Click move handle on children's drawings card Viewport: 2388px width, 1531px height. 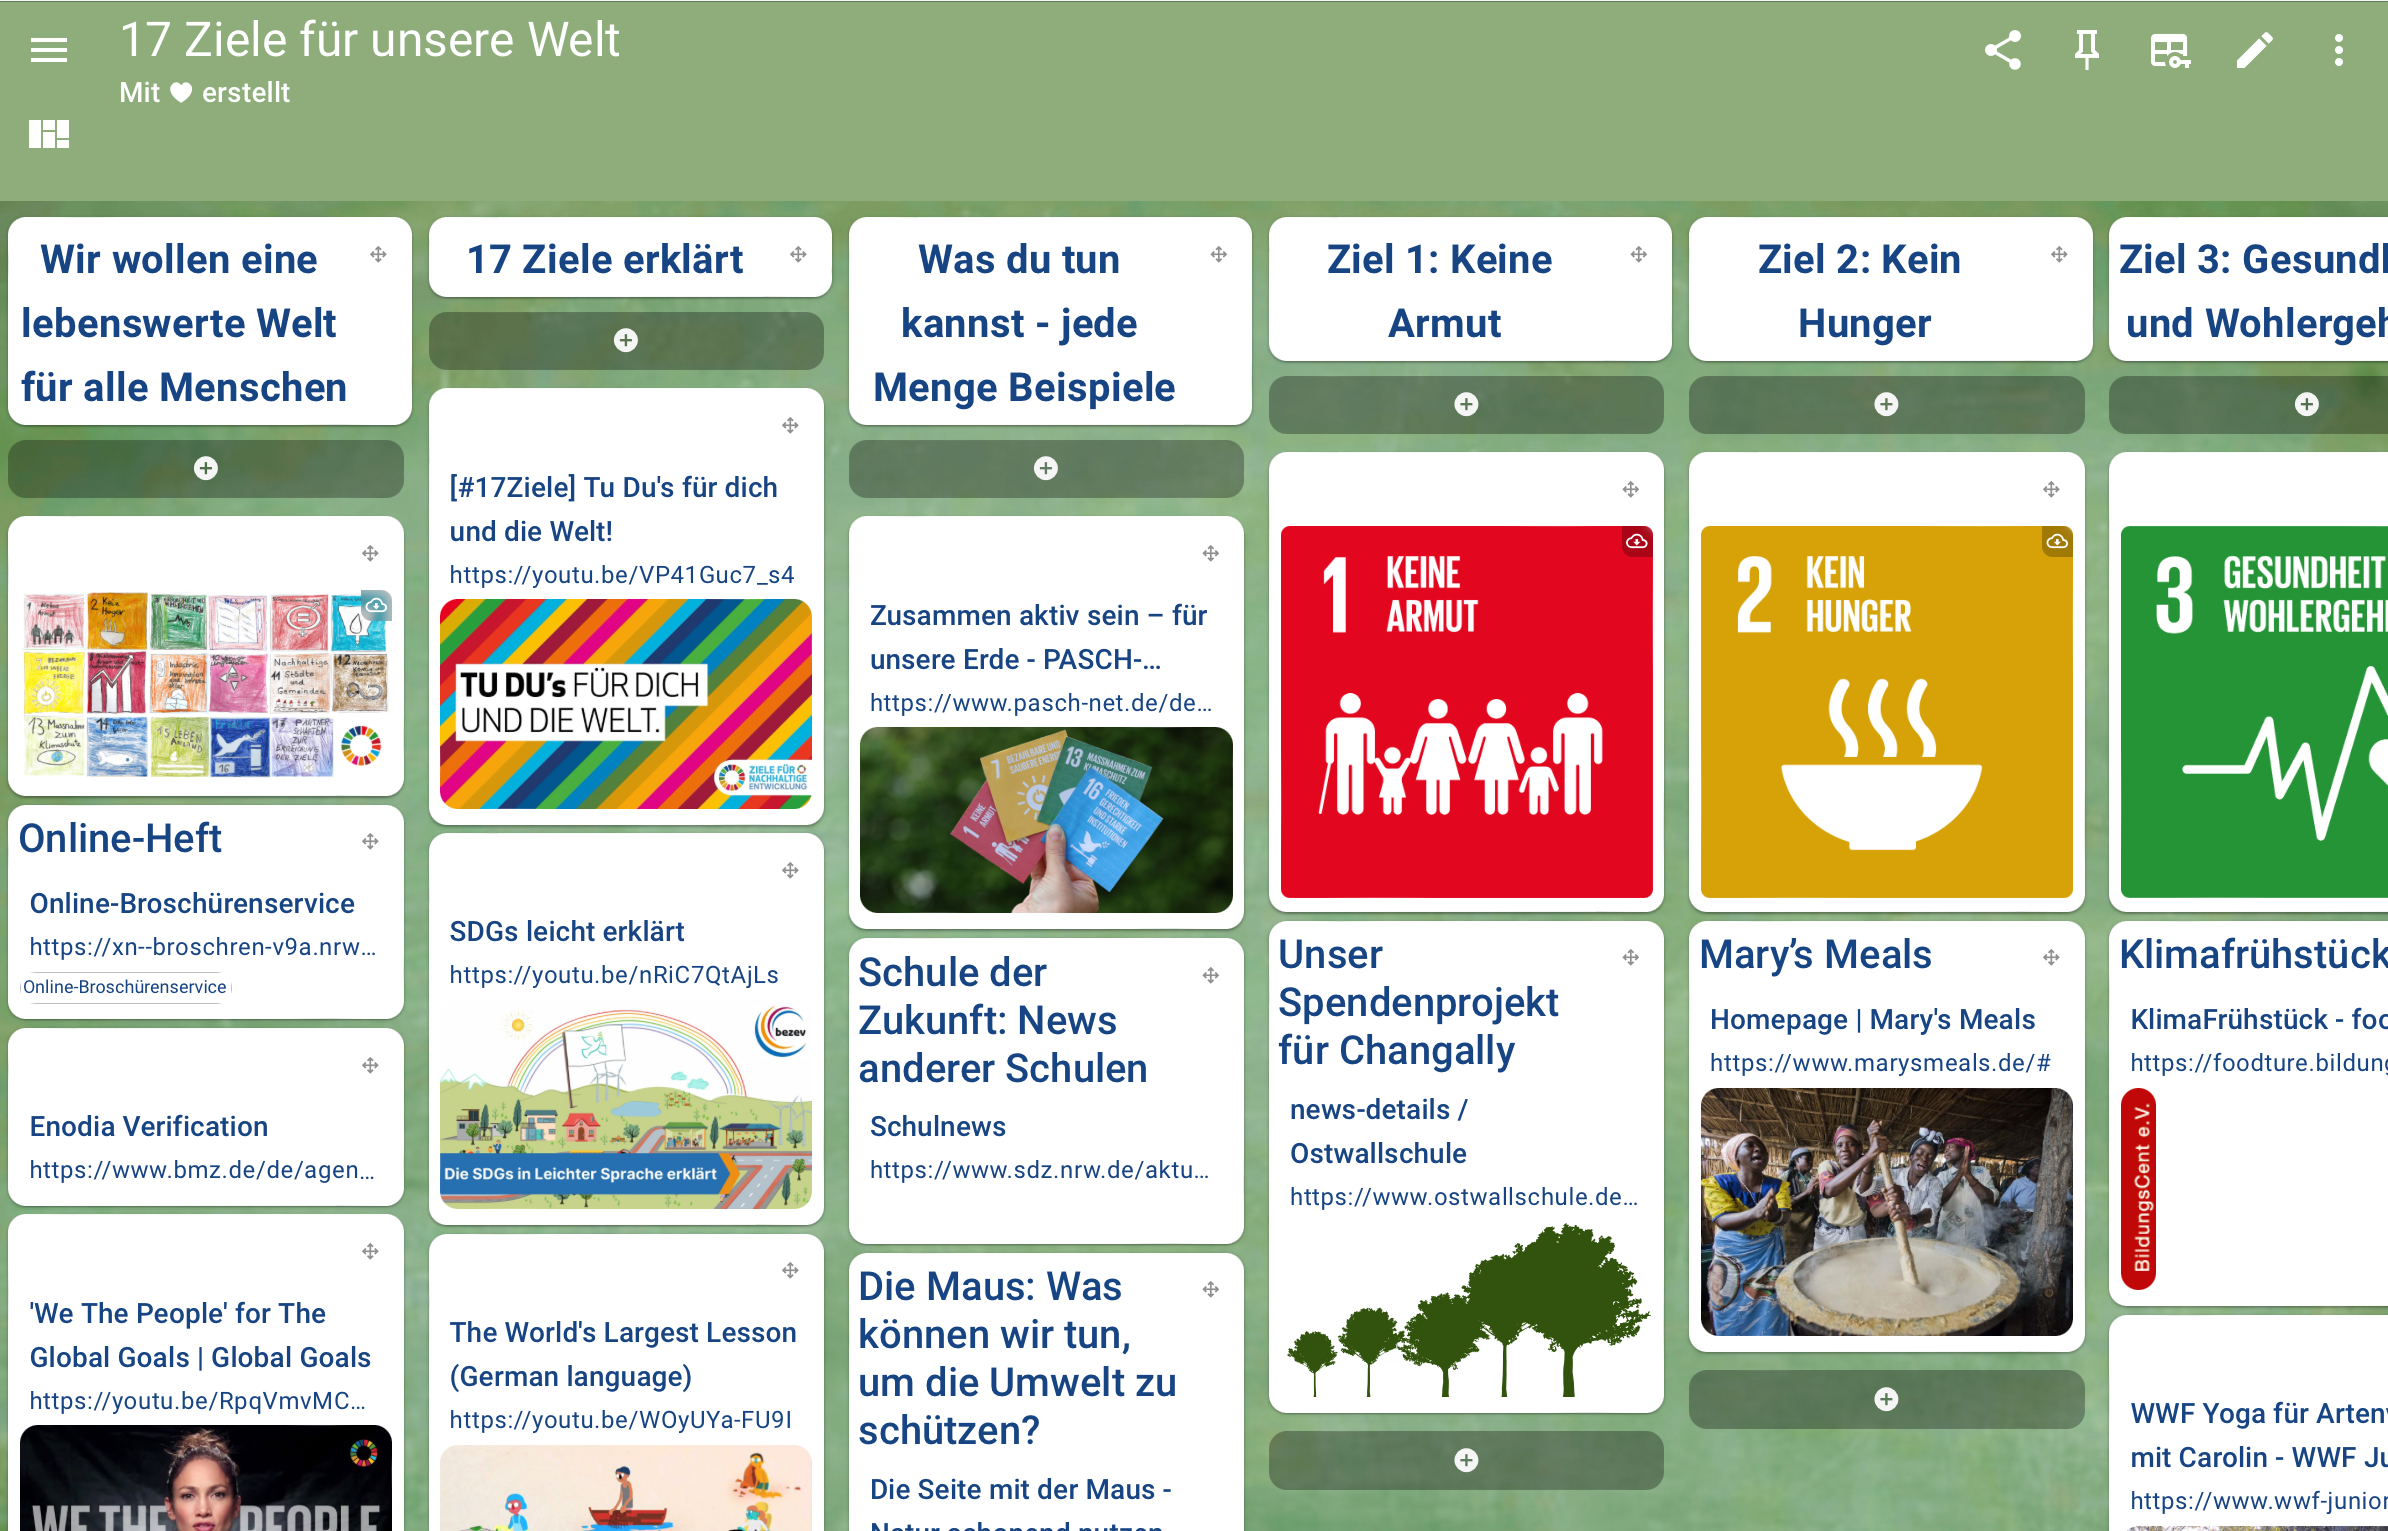[x=370, y=553]
